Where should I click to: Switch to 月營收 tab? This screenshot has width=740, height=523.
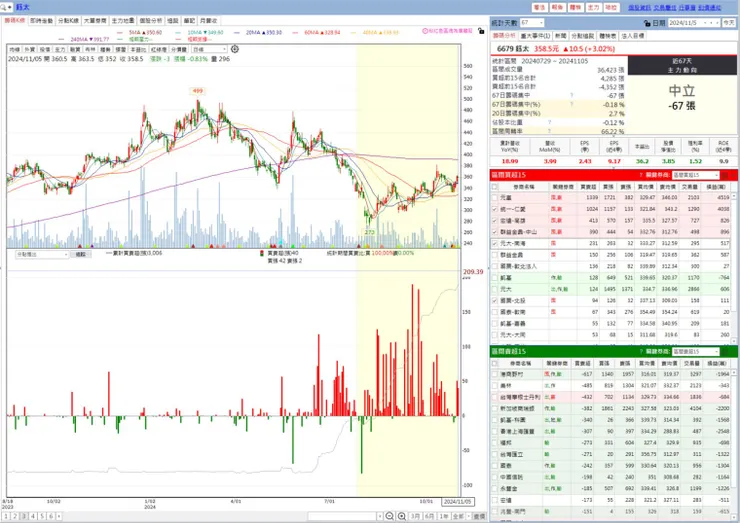(x=209, y=21)
